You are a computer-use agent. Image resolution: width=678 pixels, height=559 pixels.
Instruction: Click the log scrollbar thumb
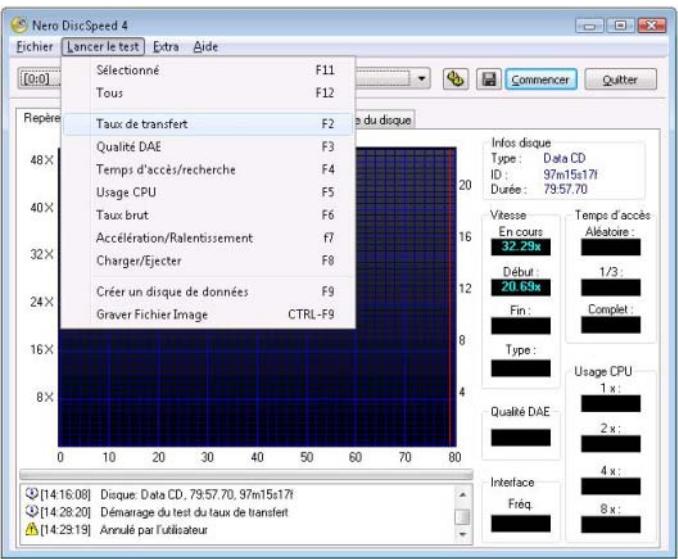(x=463, y=517)
